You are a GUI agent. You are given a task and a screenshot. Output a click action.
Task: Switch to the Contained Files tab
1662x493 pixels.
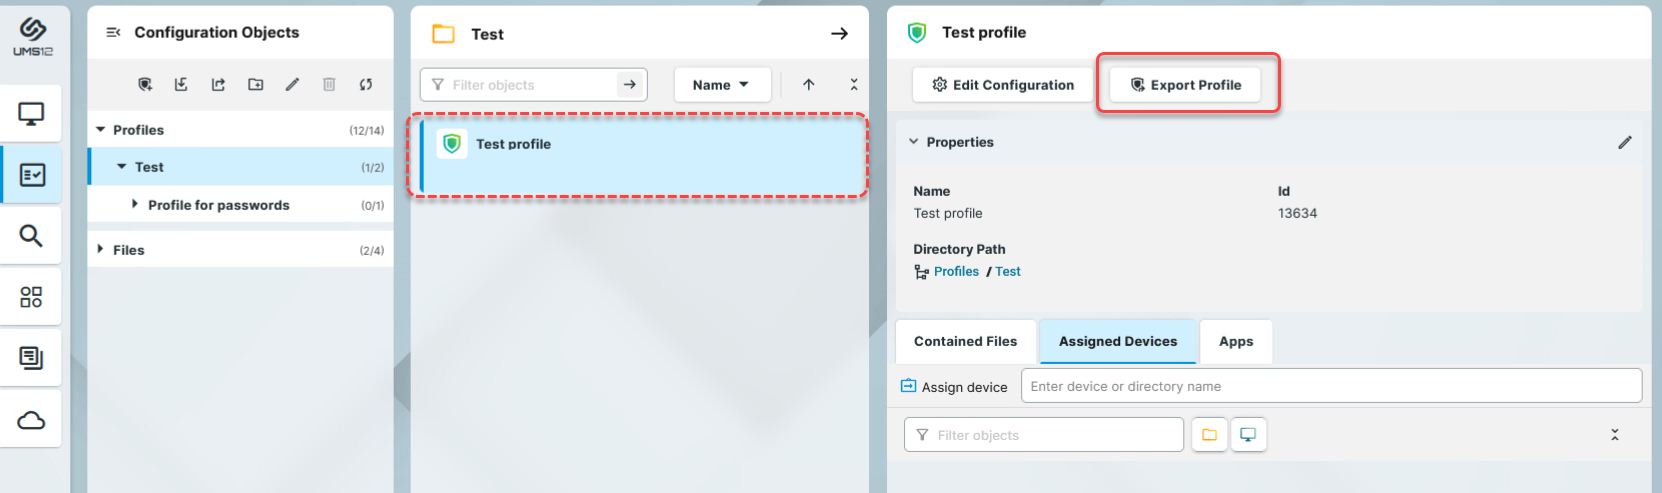click(x=965, y=342)
